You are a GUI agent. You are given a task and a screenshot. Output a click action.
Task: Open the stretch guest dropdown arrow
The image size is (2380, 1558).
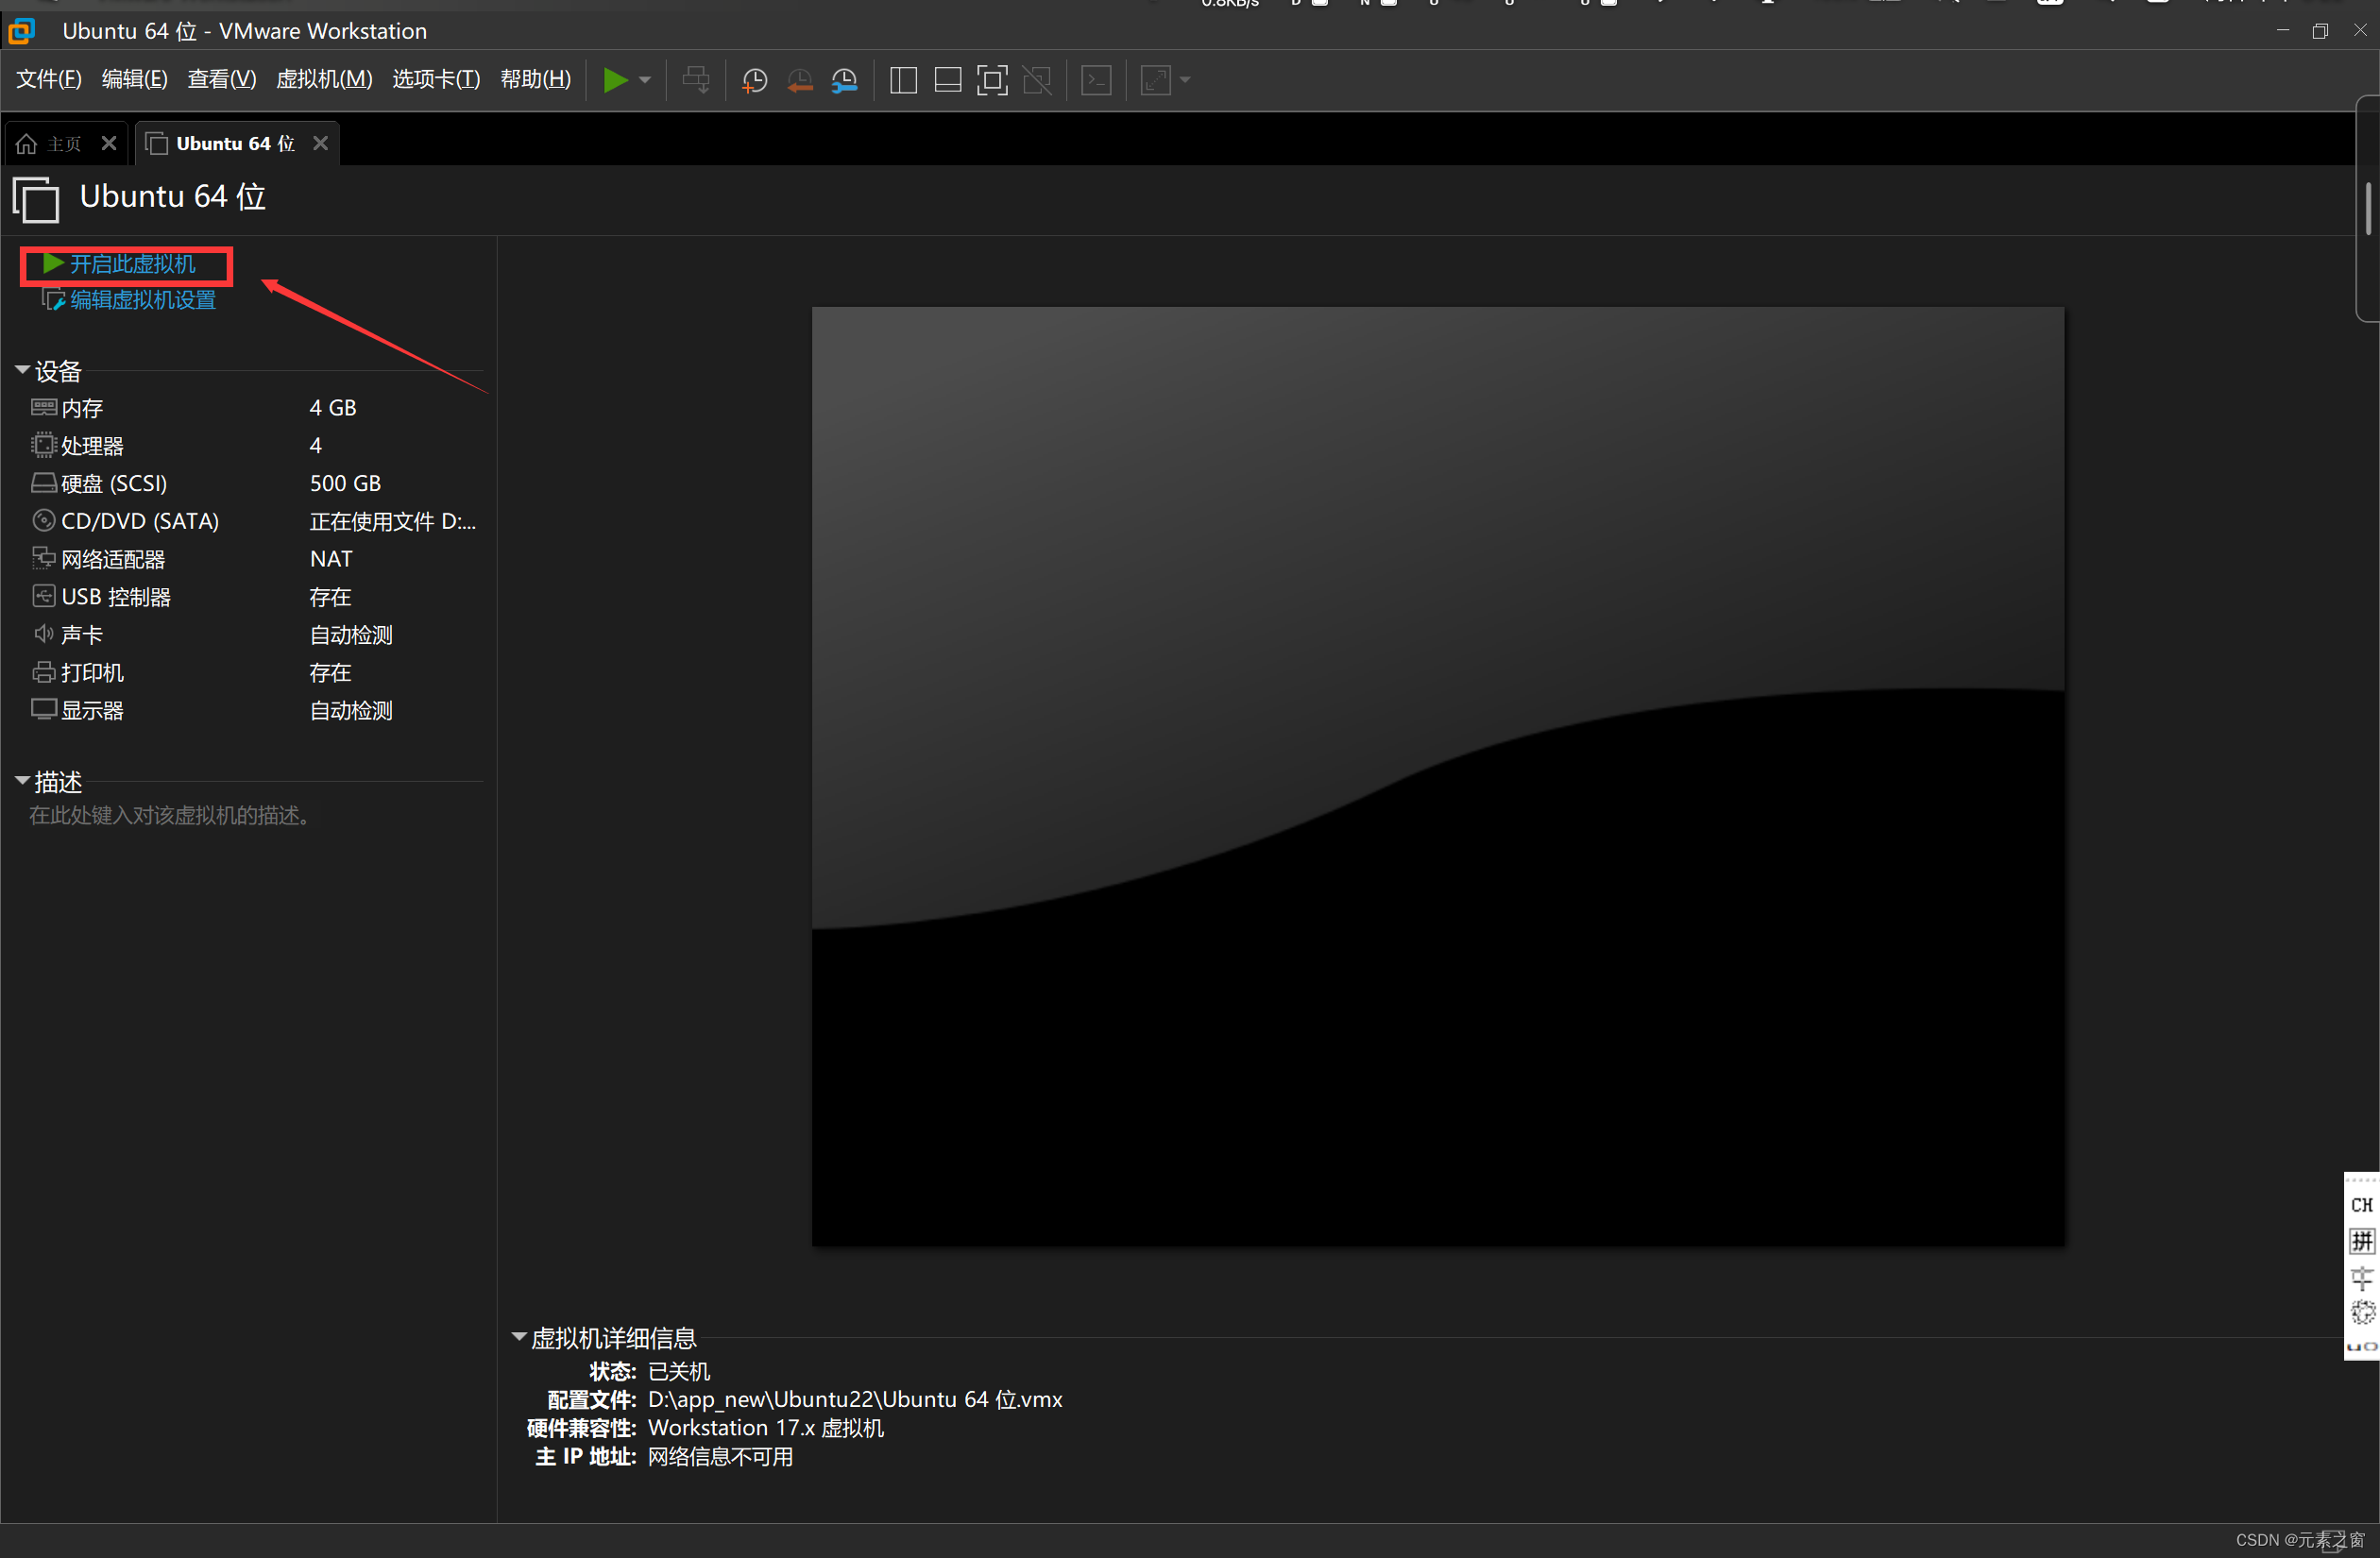[x=1185, y=80]
